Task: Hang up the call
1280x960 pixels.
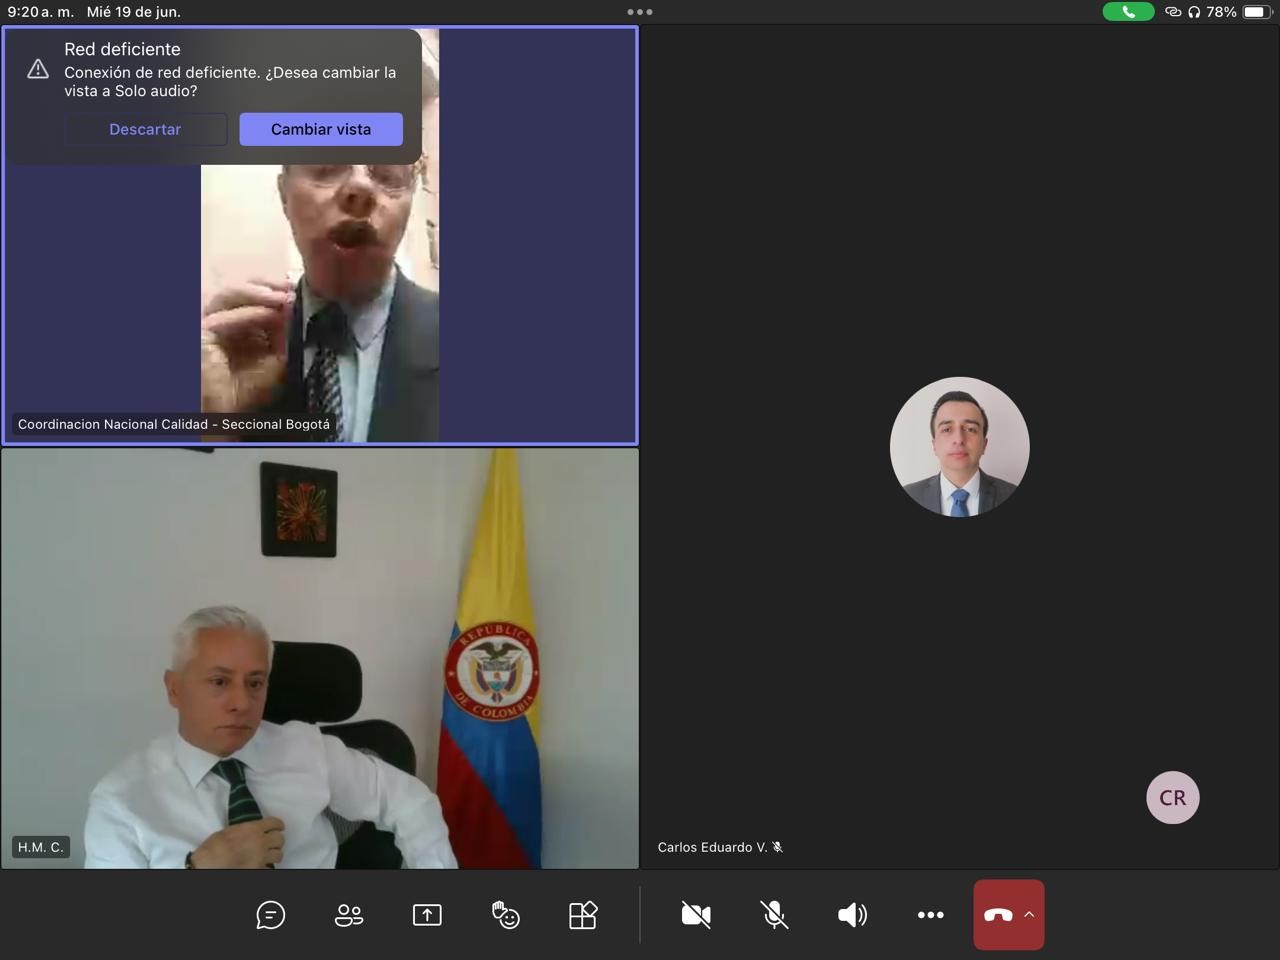Action: (998, 915)
